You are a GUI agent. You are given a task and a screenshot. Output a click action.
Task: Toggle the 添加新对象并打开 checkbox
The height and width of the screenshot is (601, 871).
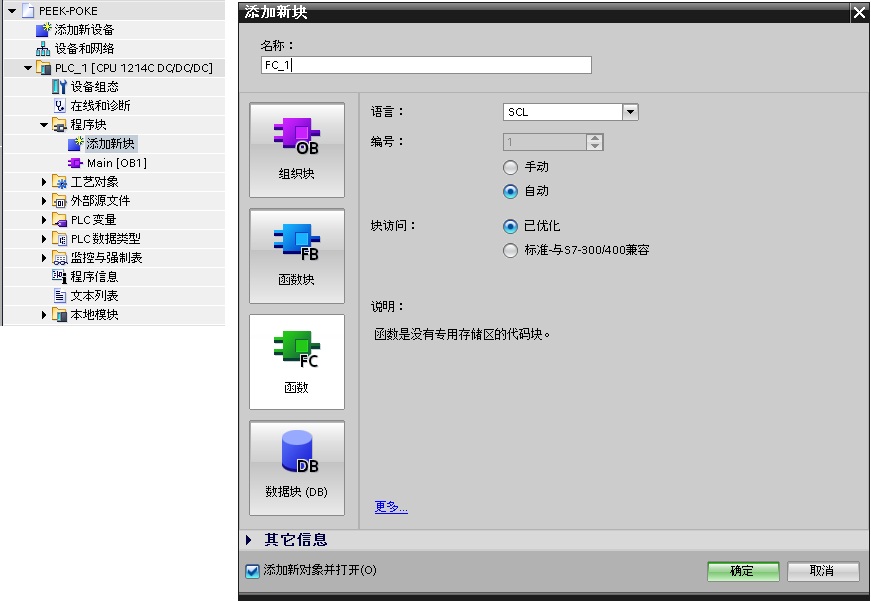click(x=252, y=571)
